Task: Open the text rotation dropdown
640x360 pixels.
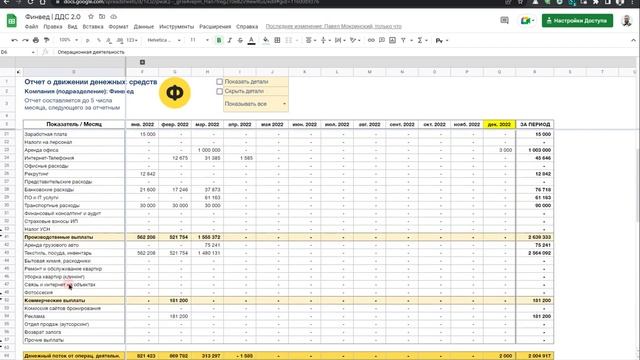Action: 355,40
